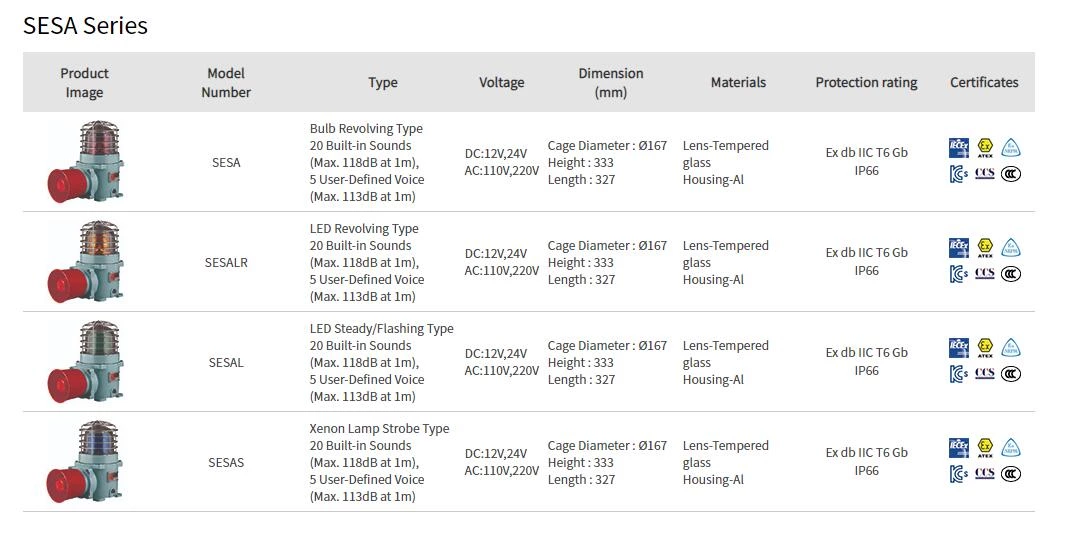
Task: Click the IECEx certificate icon for SESAL
Action: (x=959, y=348)
